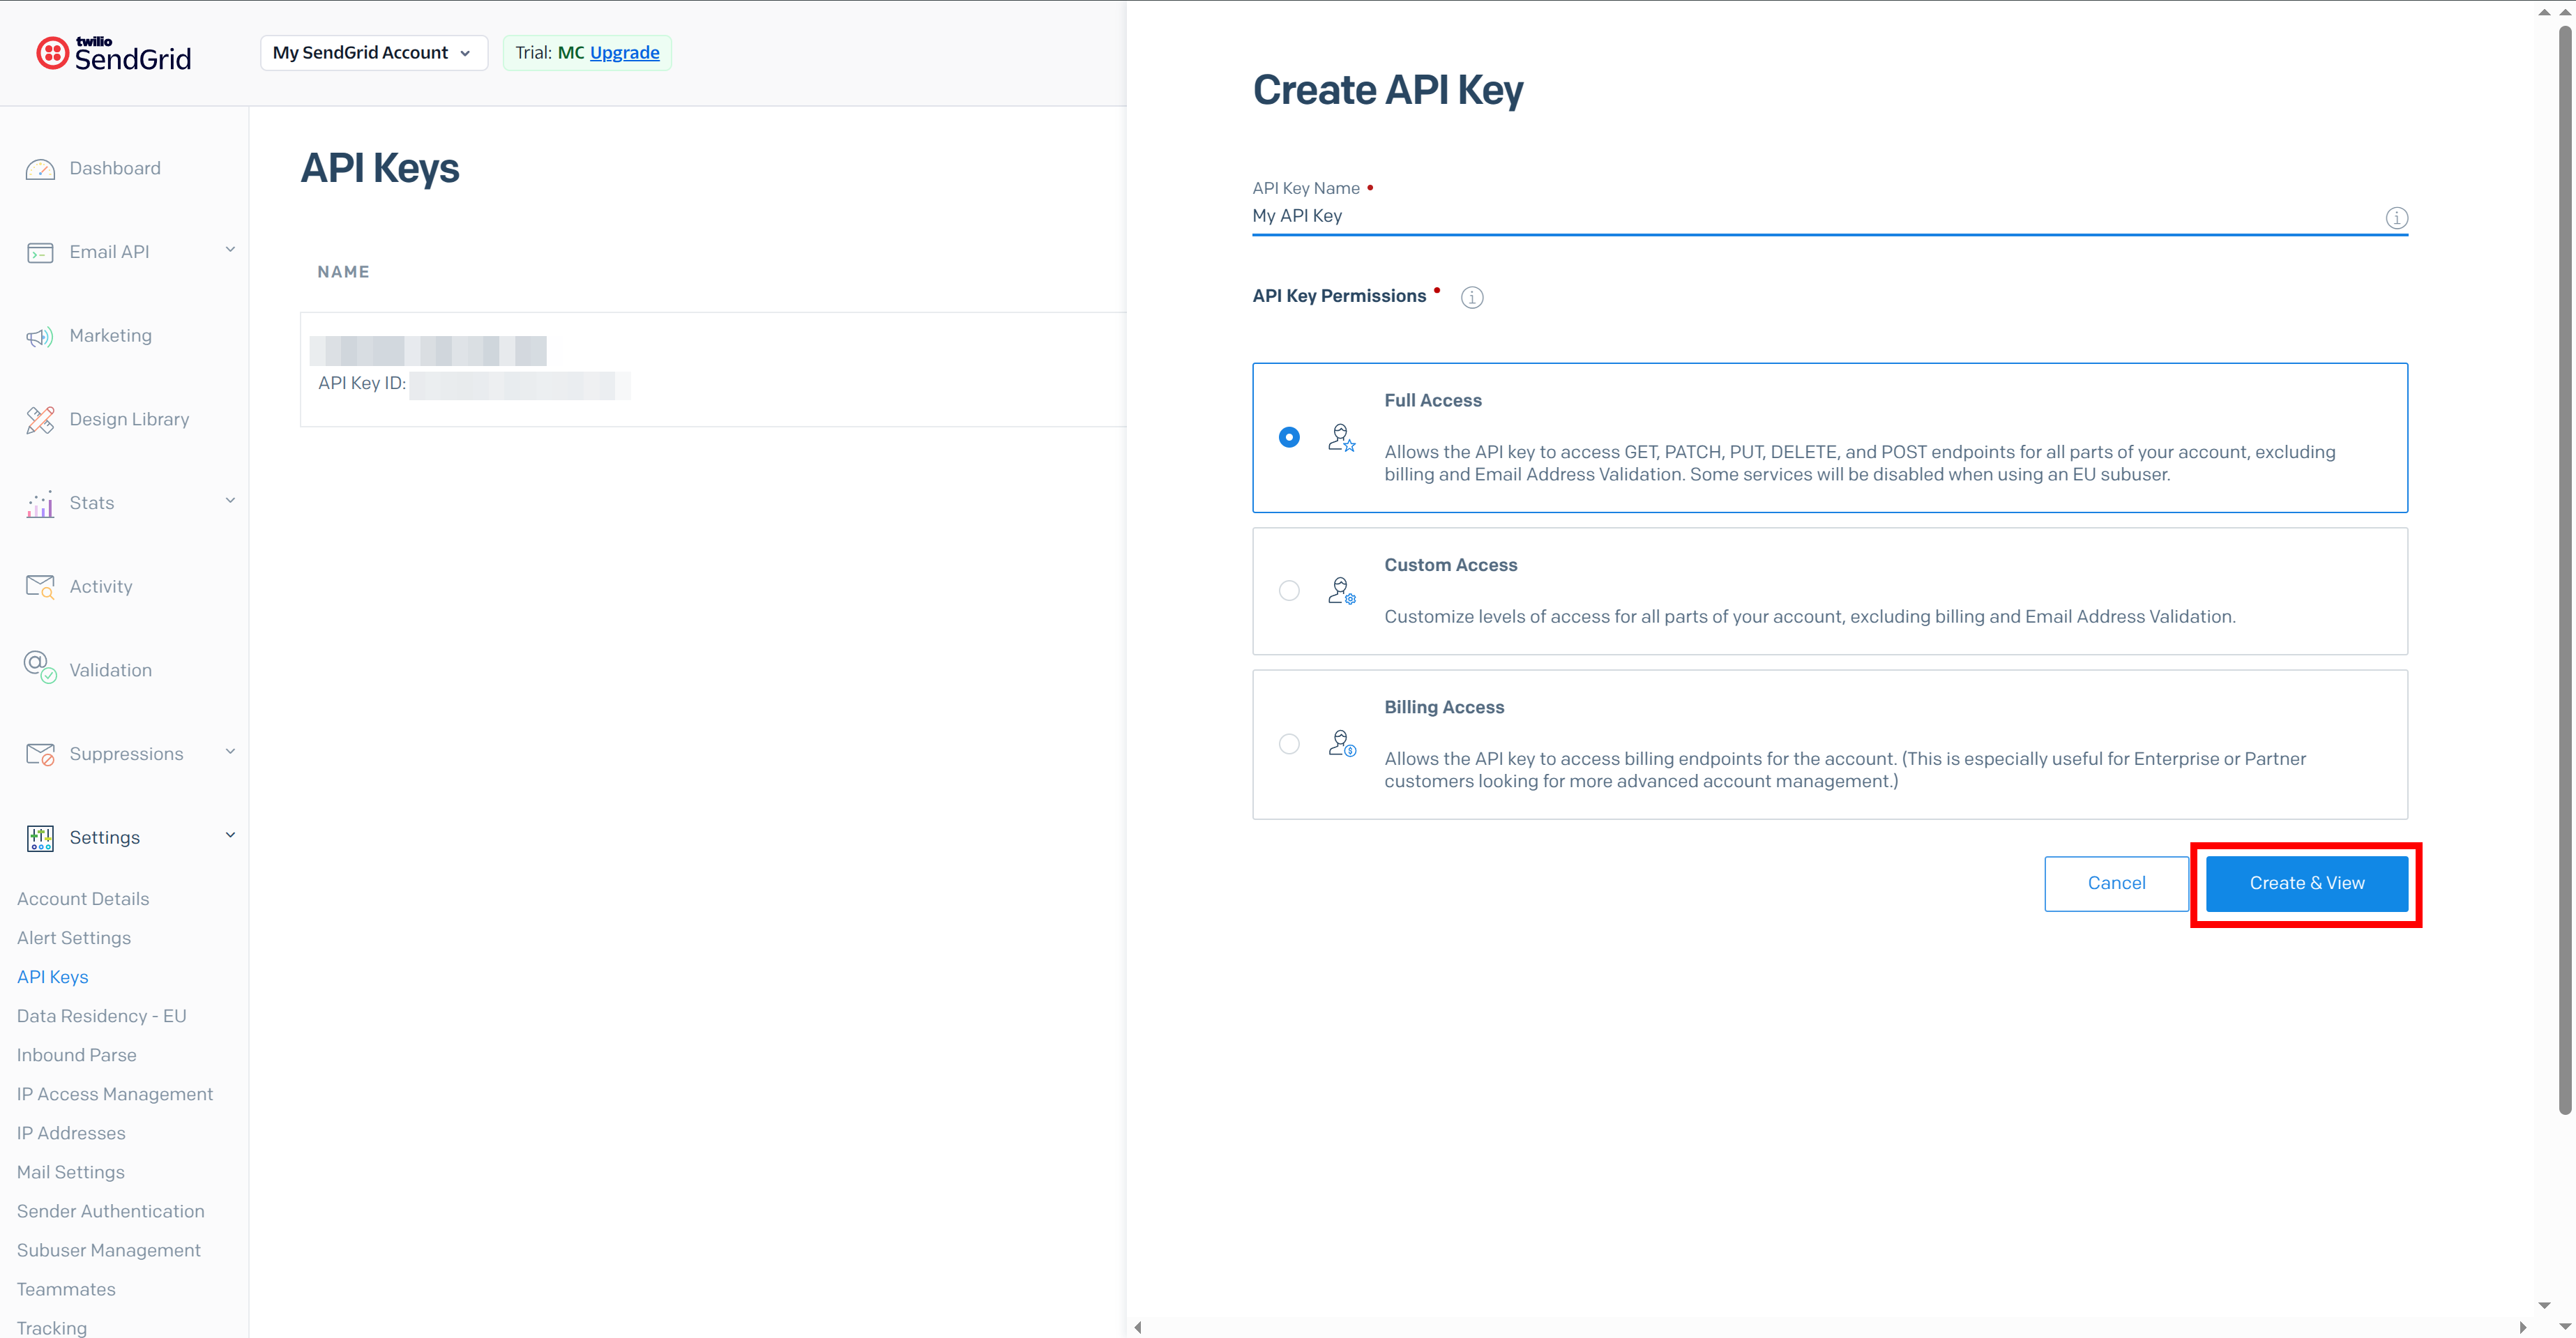Click the API Key Name input field
The image size is (2576, 1338).
click(x=1800, y=216)
